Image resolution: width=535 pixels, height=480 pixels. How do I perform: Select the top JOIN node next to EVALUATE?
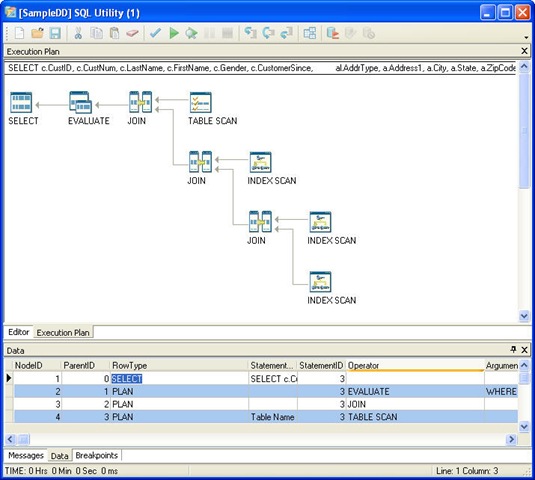[x=141, y=102]
